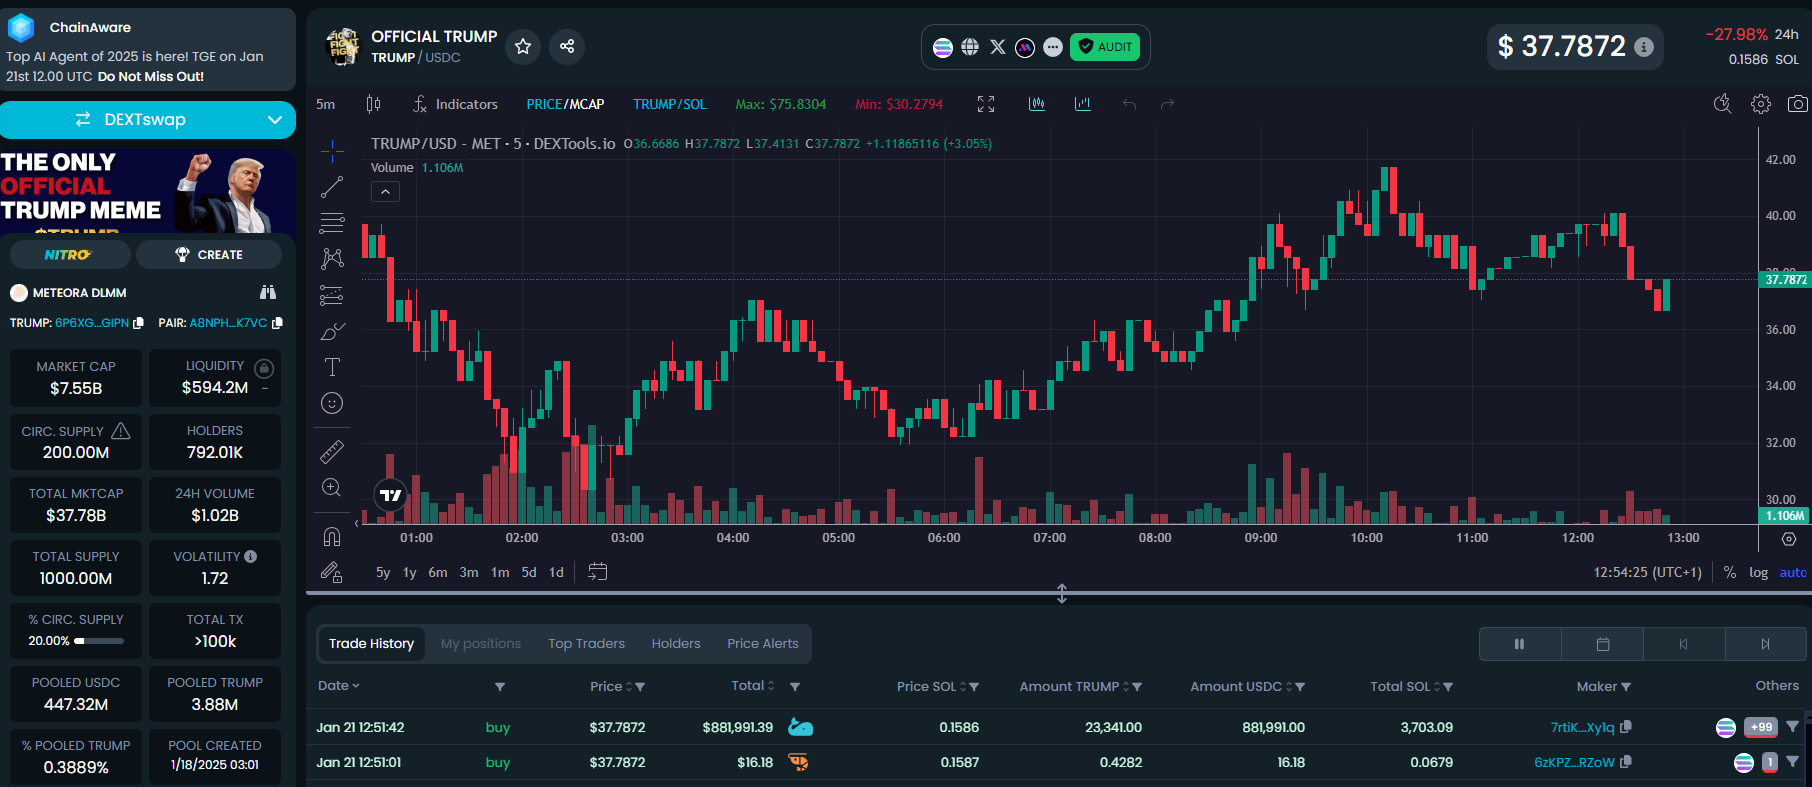Jump to first trades page
Screen dimensions: 1812x787
click(1684, 644)
